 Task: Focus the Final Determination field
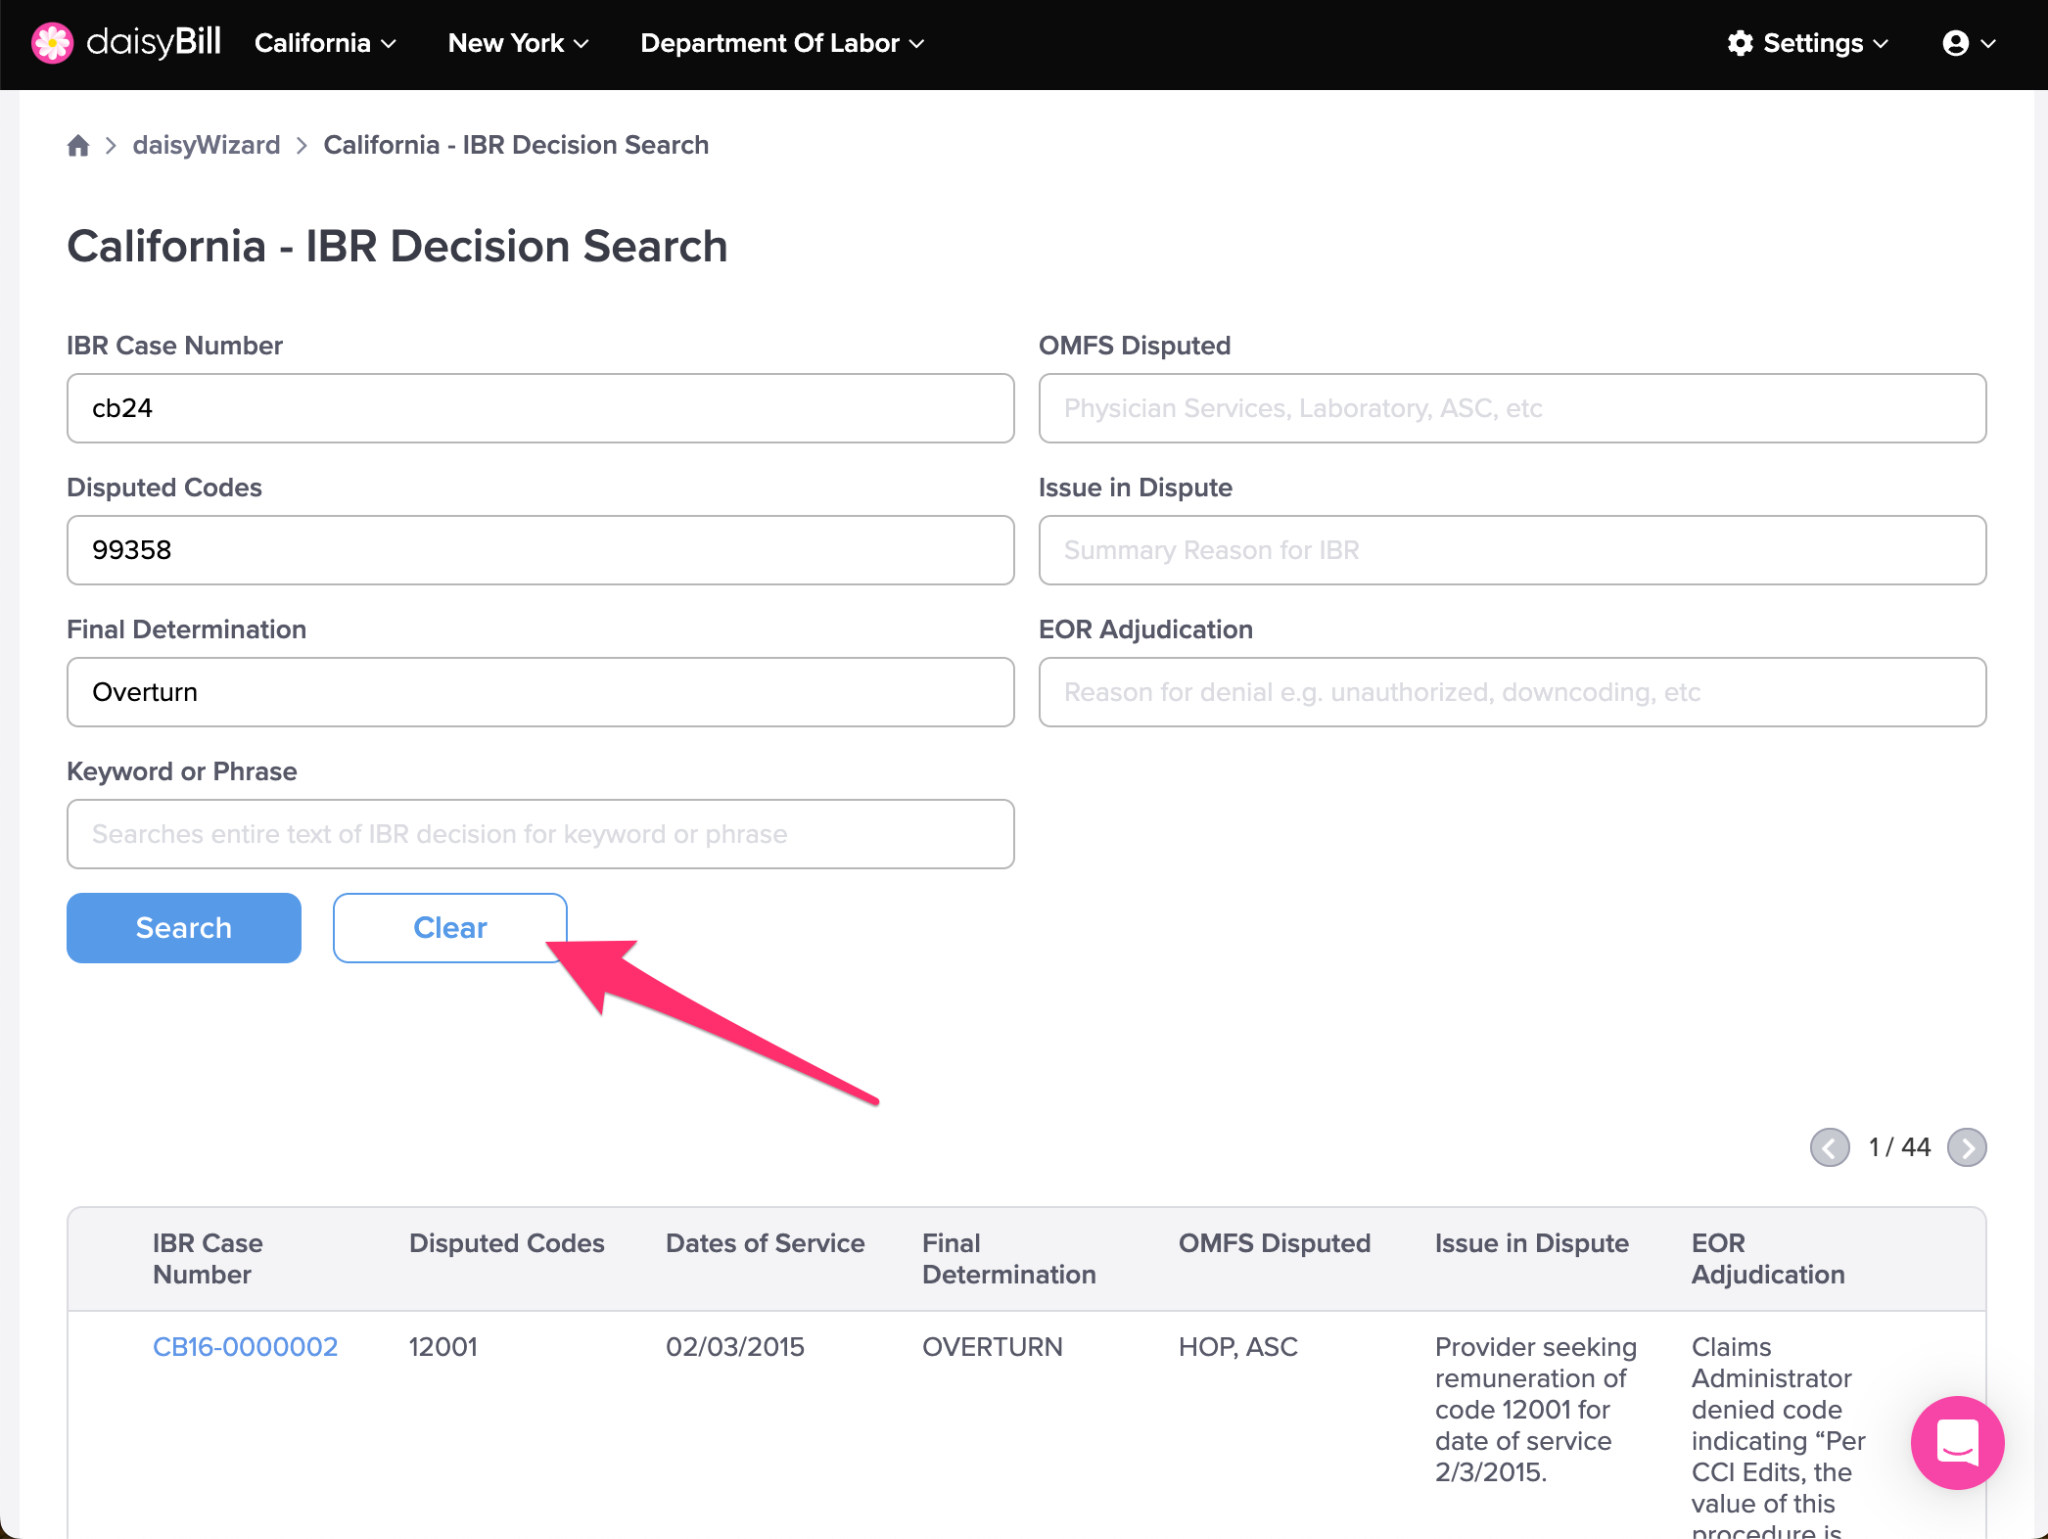point(540,692)
